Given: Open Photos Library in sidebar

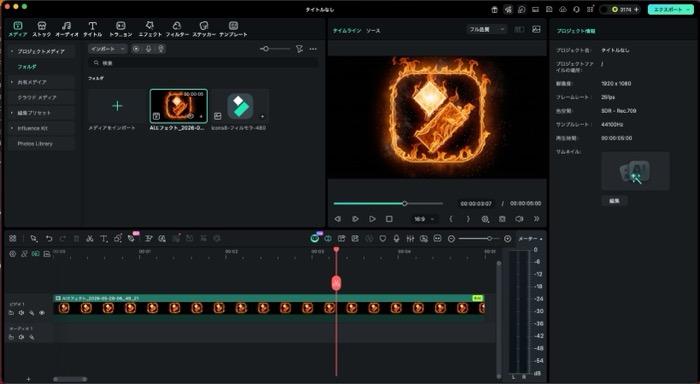Looking at the screenshot, I should (35, 144).
